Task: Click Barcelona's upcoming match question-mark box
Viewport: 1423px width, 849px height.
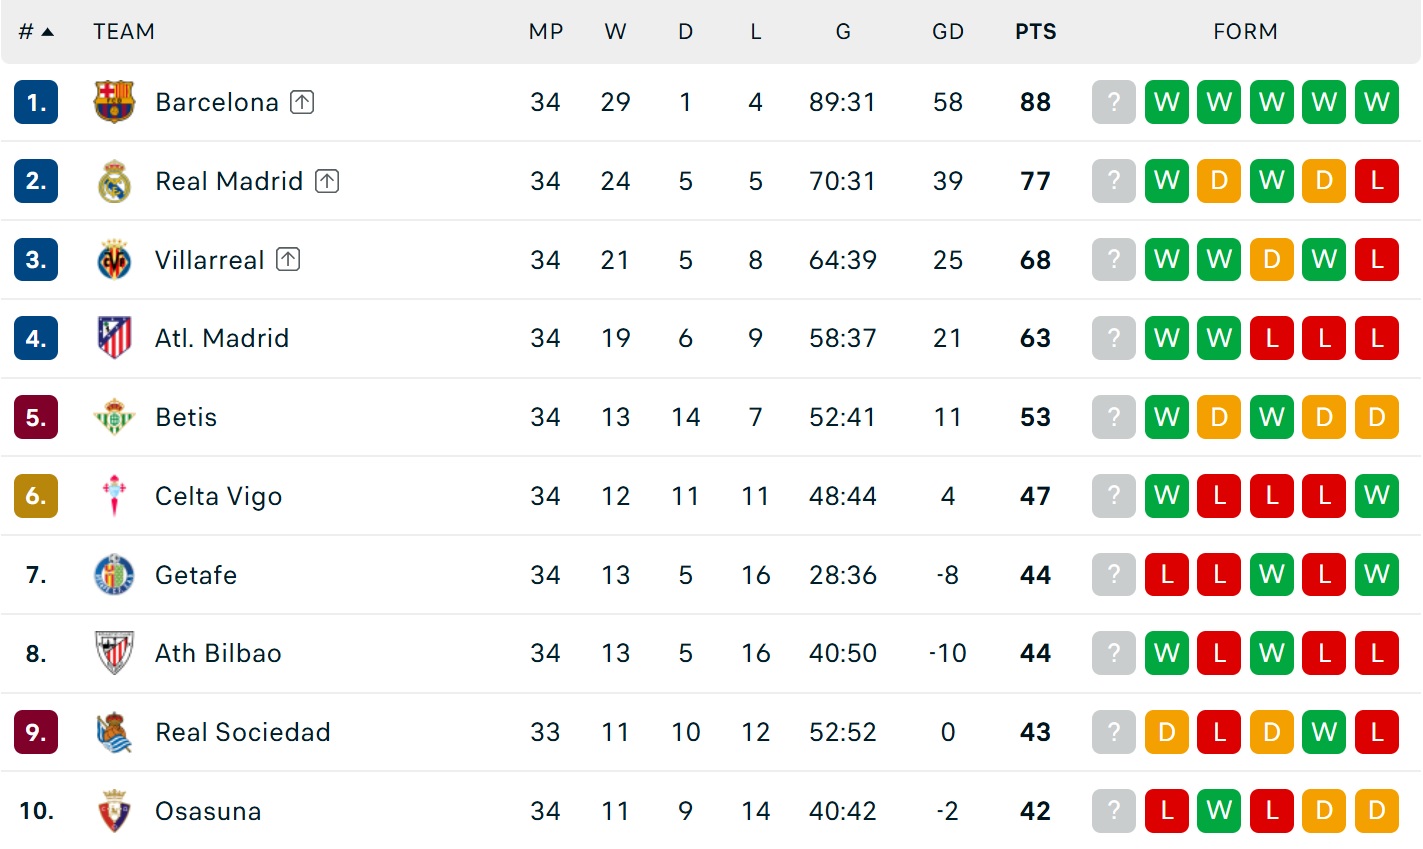Action: pos(1114,102)
